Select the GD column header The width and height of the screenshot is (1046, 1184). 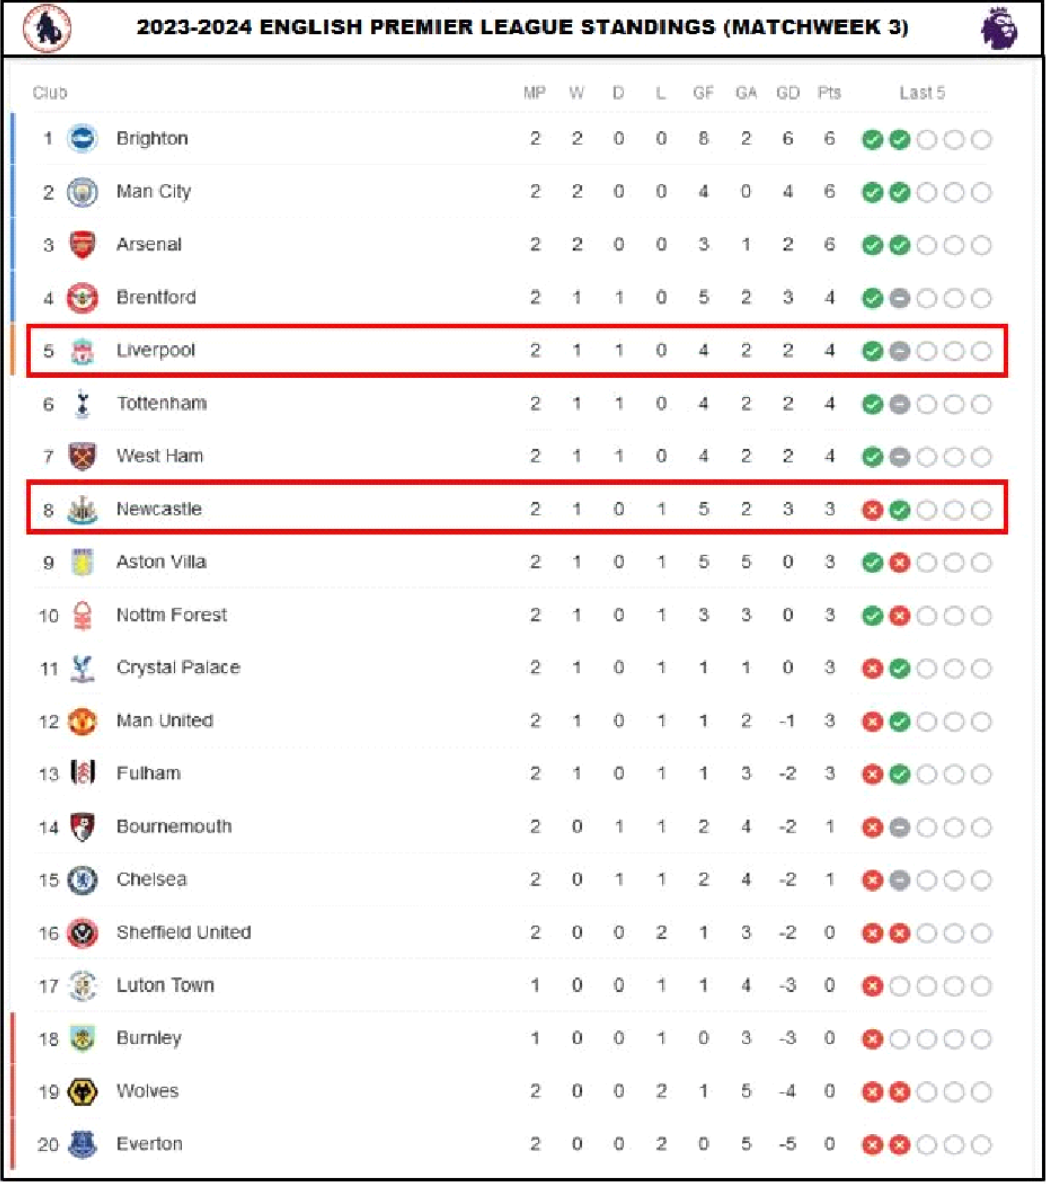tap(788, 93)
